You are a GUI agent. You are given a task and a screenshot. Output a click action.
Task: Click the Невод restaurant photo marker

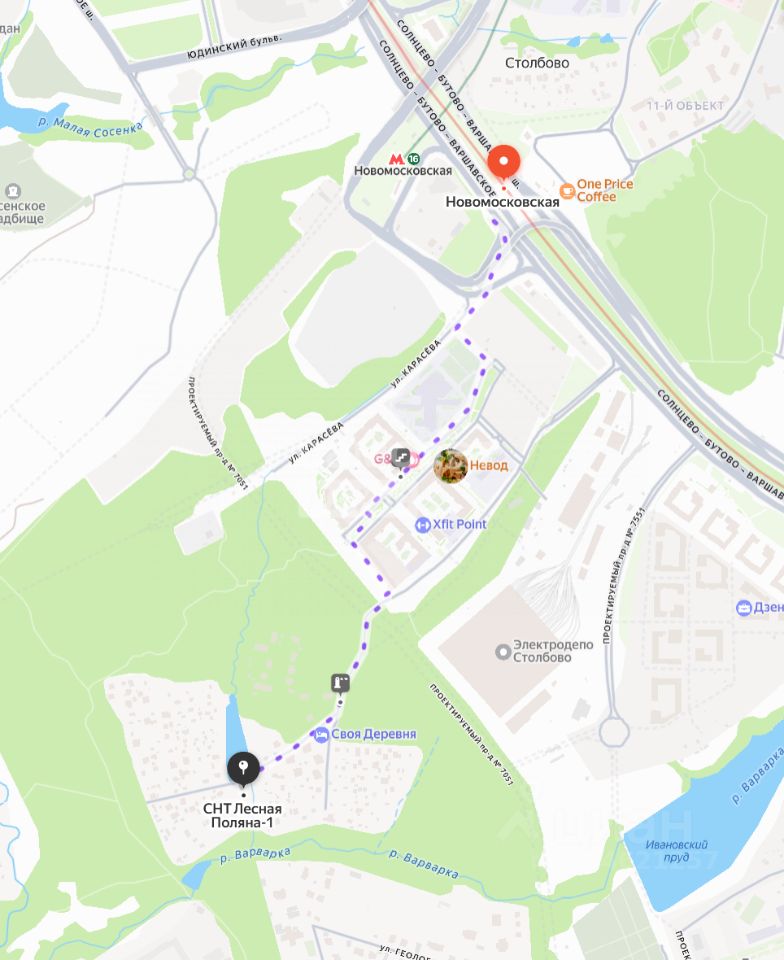click(450, 466)
